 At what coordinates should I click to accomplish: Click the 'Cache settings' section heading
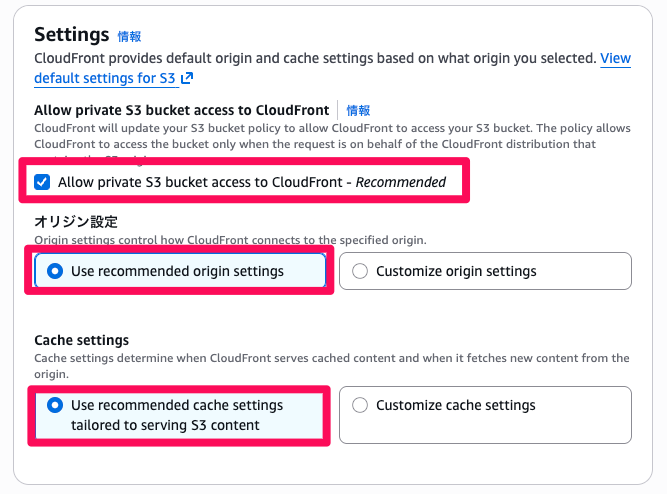(x=82, y=340)
